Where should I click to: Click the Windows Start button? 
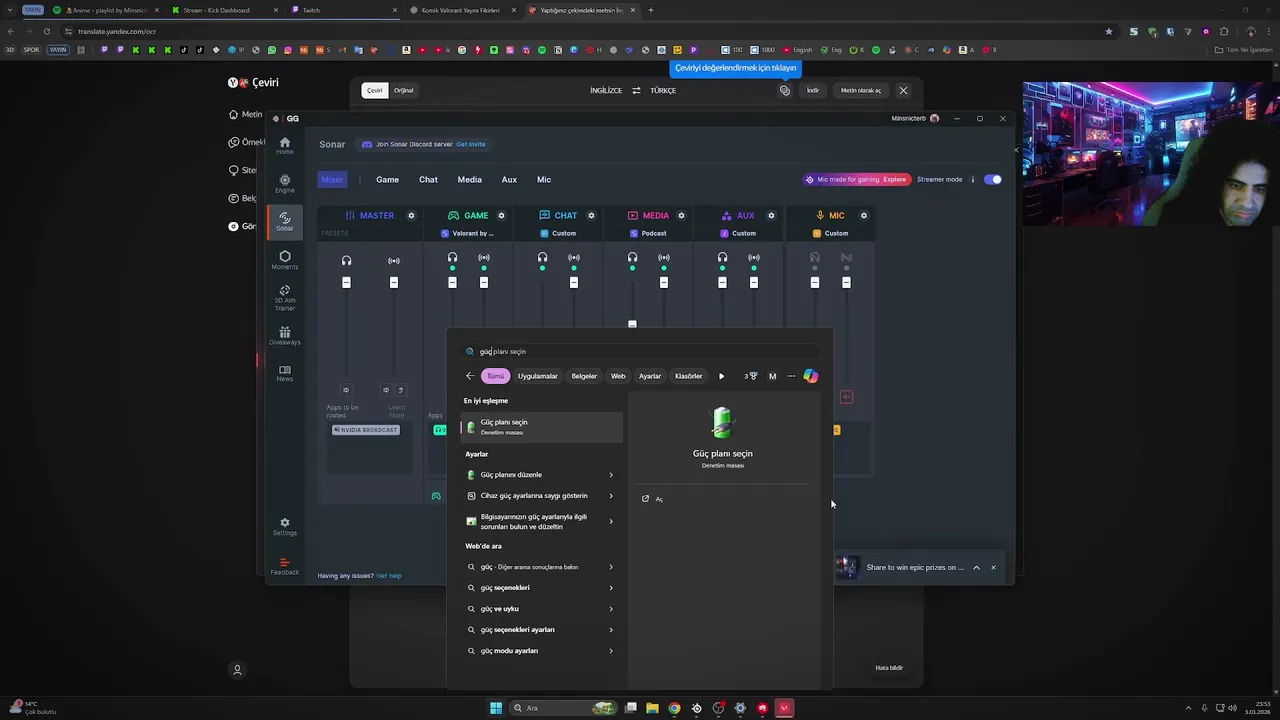496,708
